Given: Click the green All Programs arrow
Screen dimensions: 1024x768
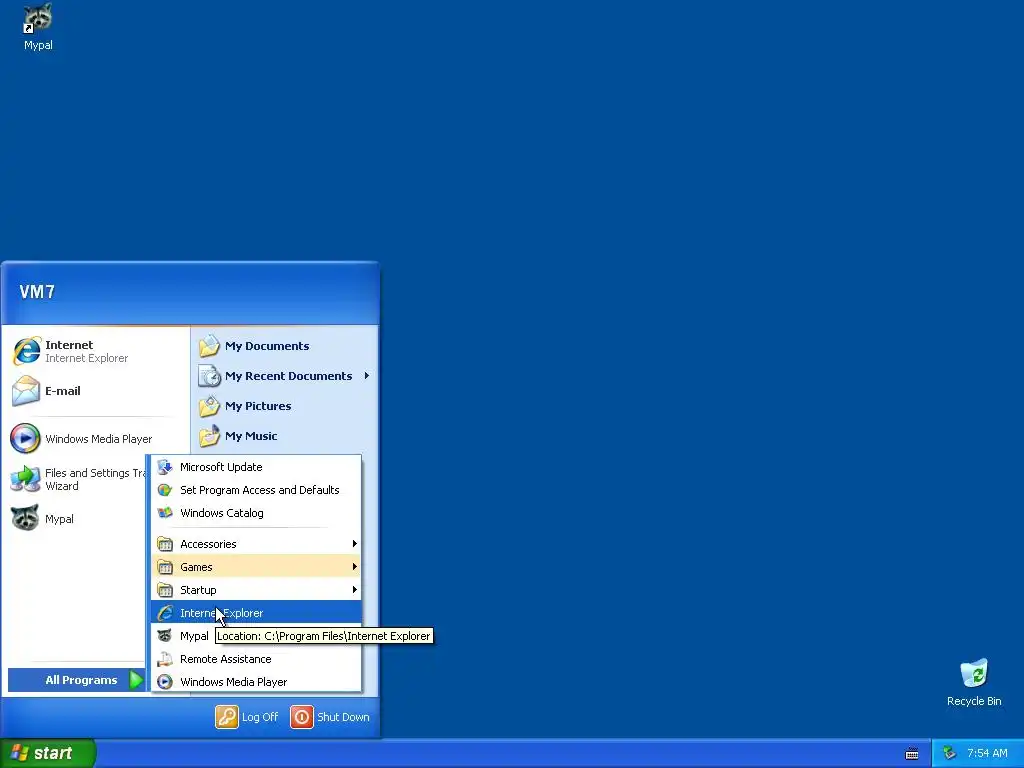Looking at the screenshot, I should point(136,680).
